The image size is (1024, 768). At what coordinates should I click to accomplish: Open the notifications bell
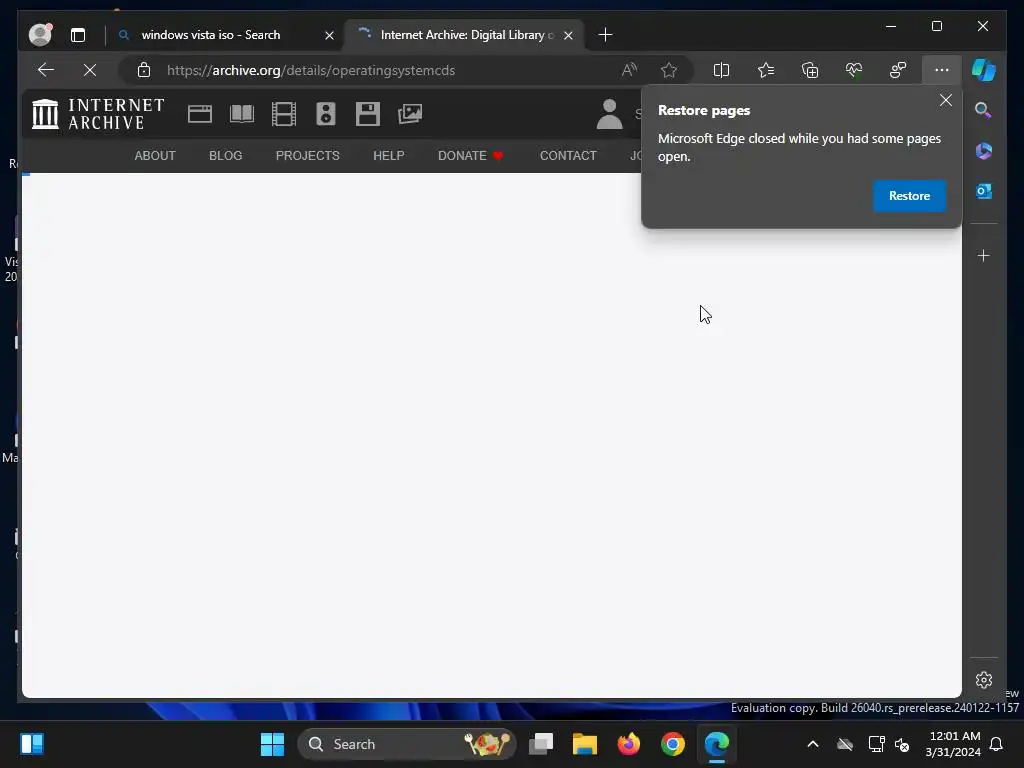coord(997,744)
